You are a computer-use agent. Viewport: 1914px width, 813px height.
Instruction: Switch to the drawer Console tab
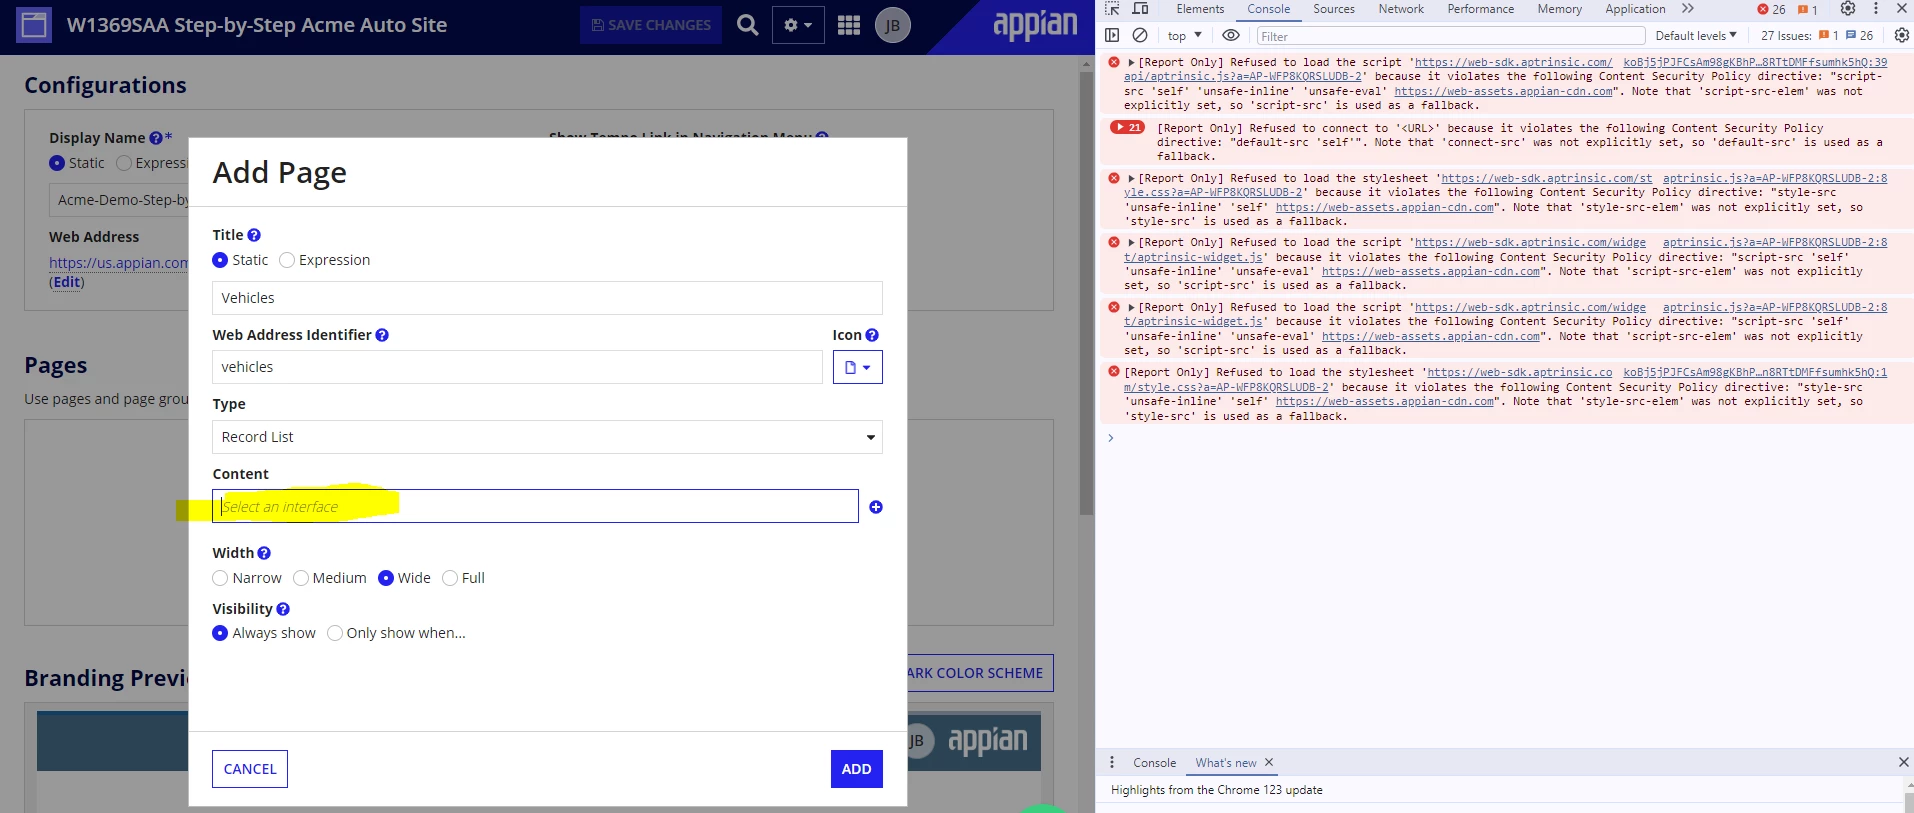[x=1154, y=763]
